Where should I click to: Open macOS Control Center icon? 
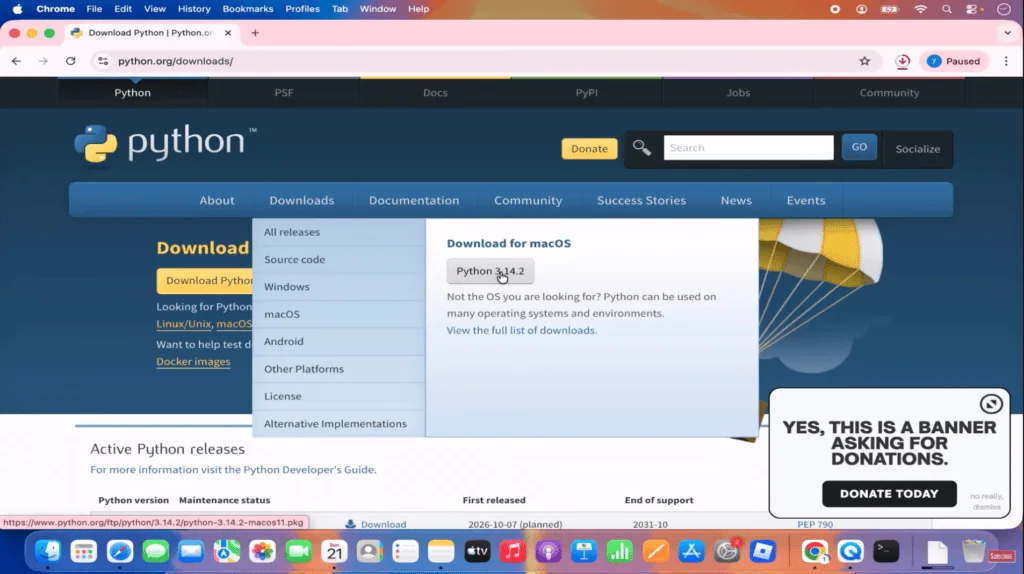(x=973, y=9)
